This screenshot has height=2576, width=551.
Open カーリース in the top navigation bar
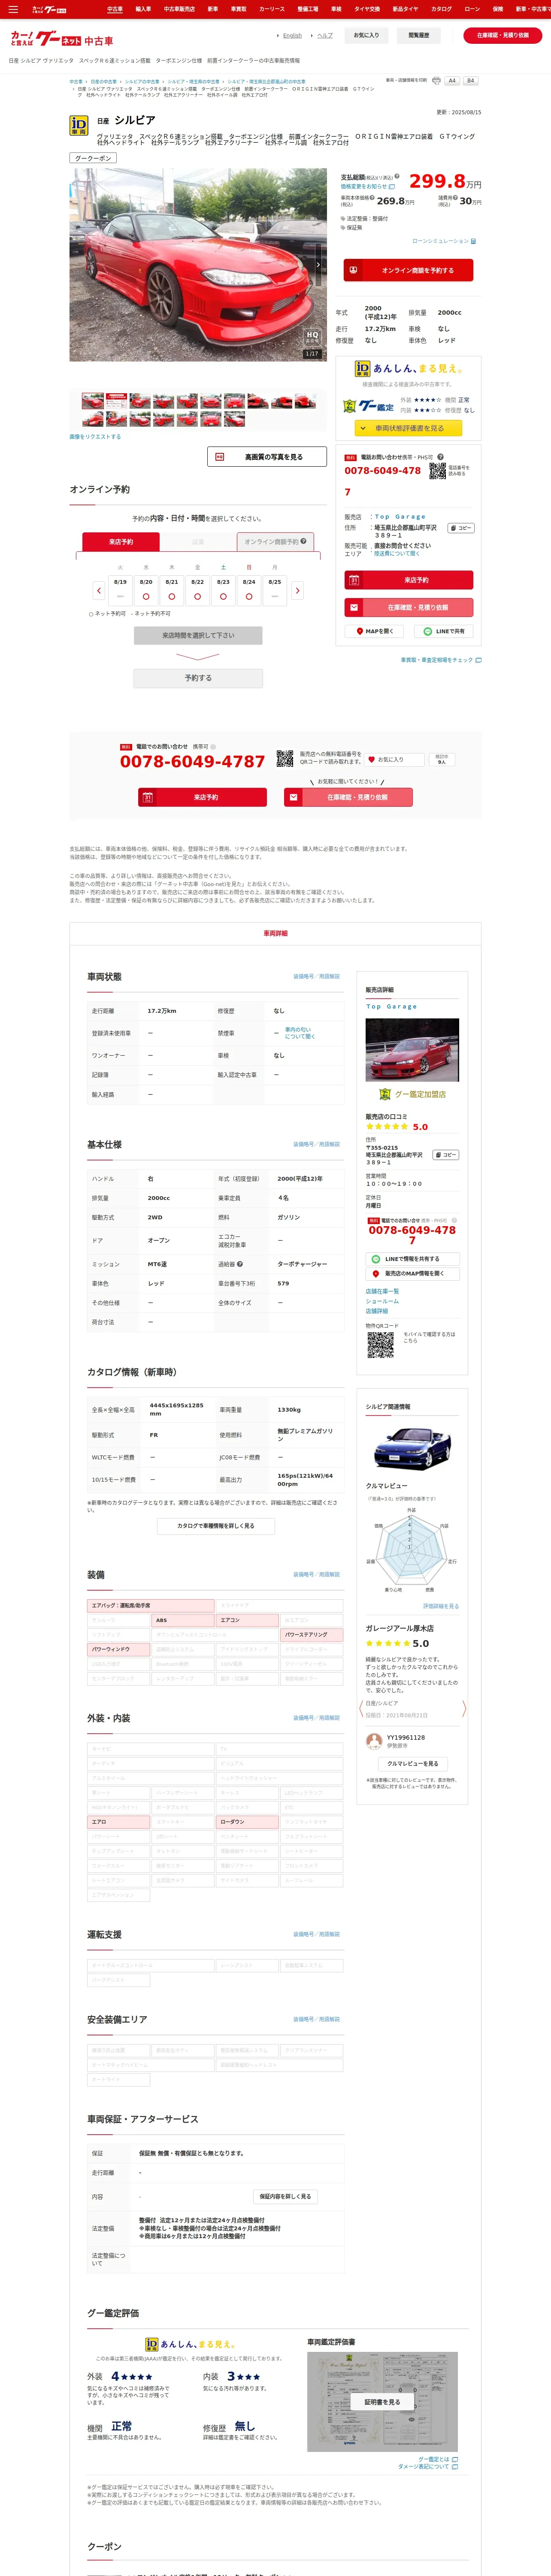[x=272, y=9]
